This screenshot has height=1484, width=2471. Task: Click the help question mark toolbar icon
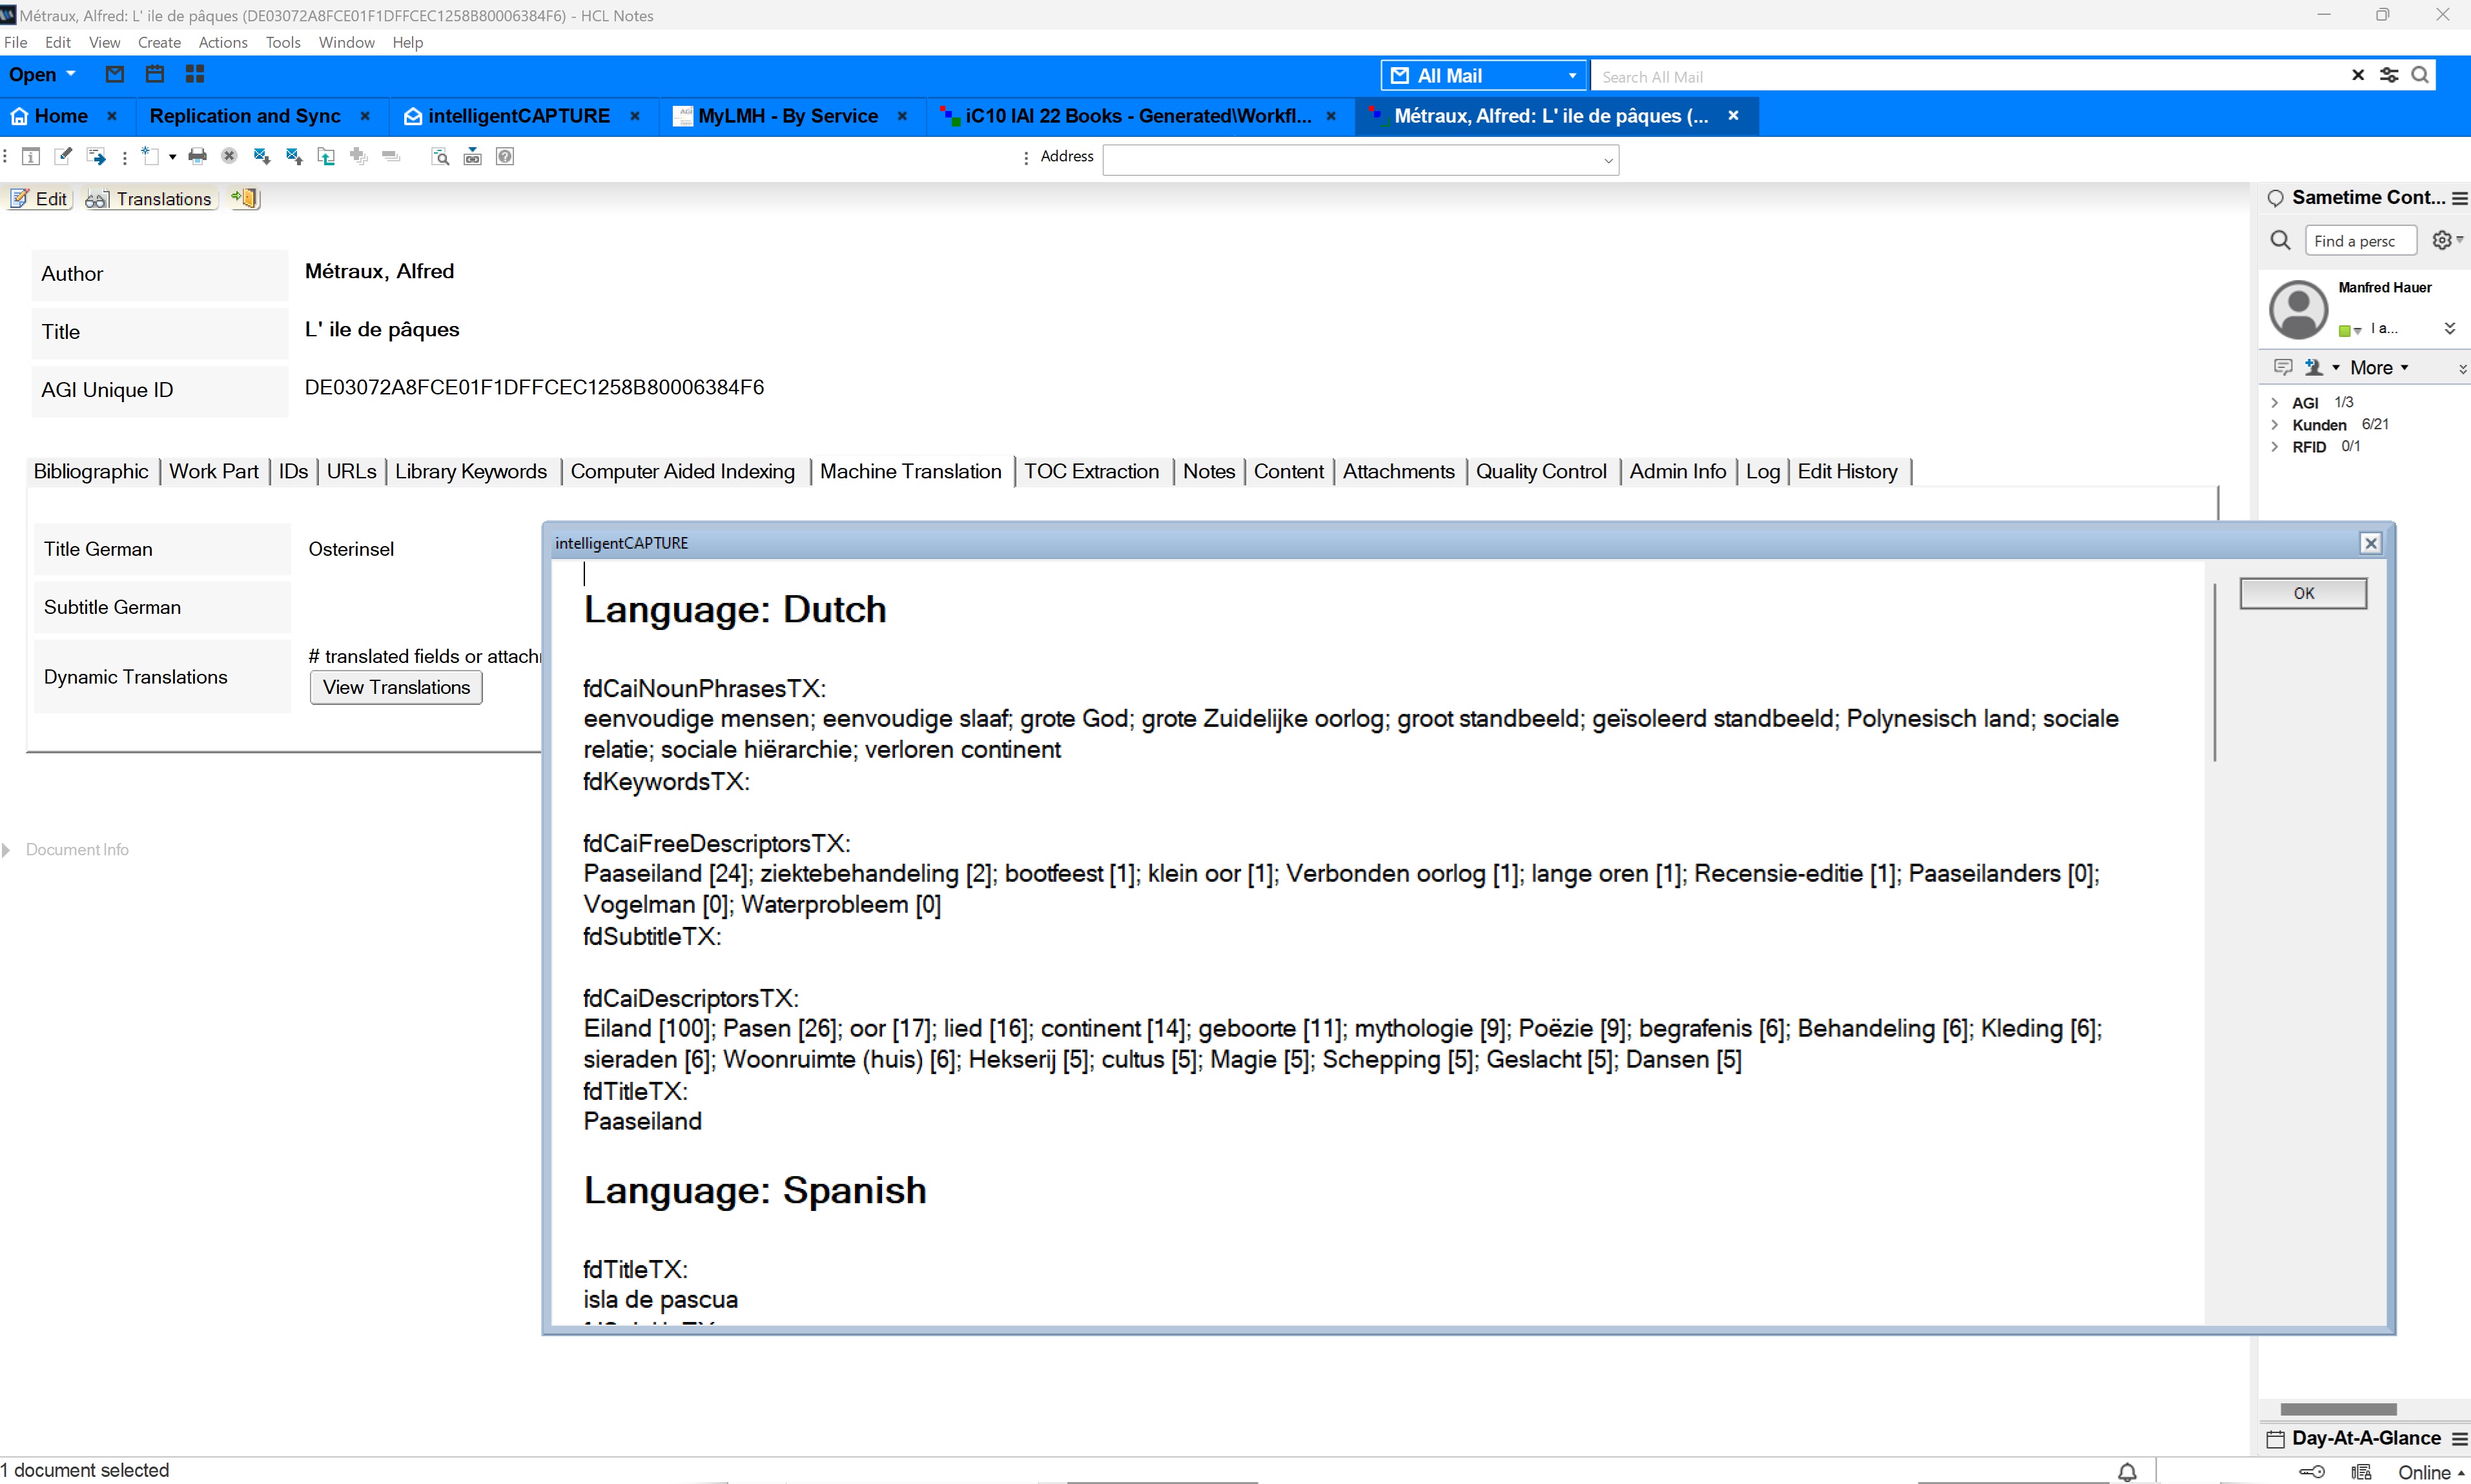(x=505, y=156)
